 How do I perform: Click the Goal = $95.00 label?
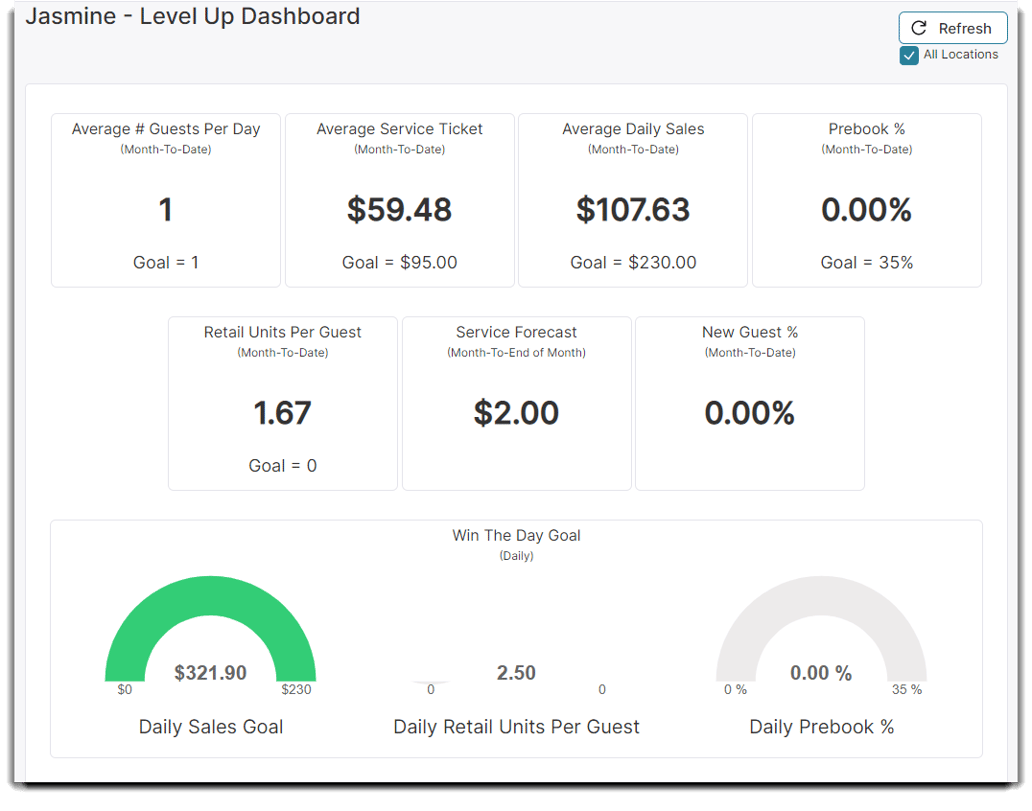pyautogui.click(x=399, y=262)
